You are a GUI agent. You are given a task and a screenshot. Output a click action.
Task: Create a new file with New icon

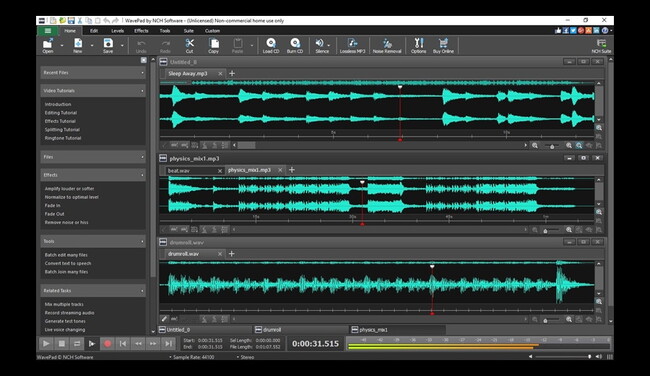(78, 45)
